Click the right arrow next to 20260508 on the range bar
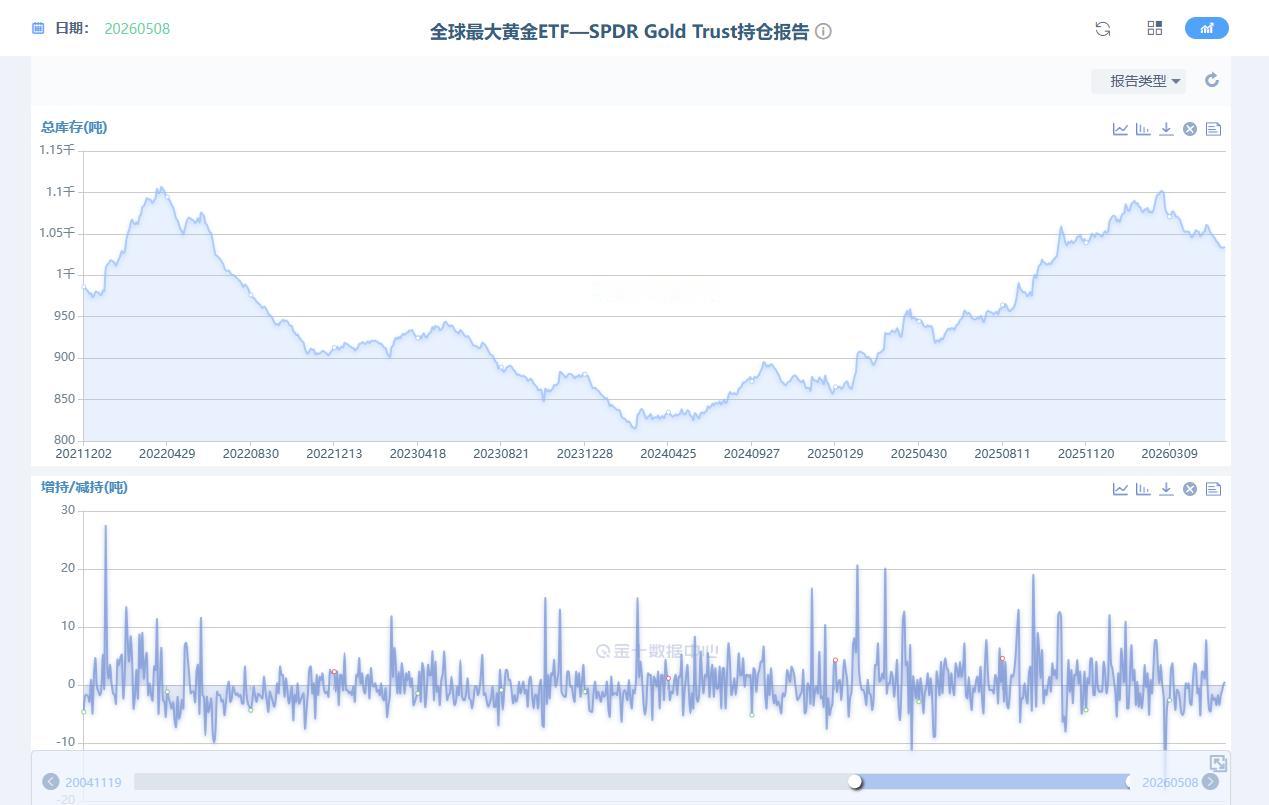Image resolution: width=1269 pixels, height=805 pixels. pyautogui.click(x=1210, y=782)
